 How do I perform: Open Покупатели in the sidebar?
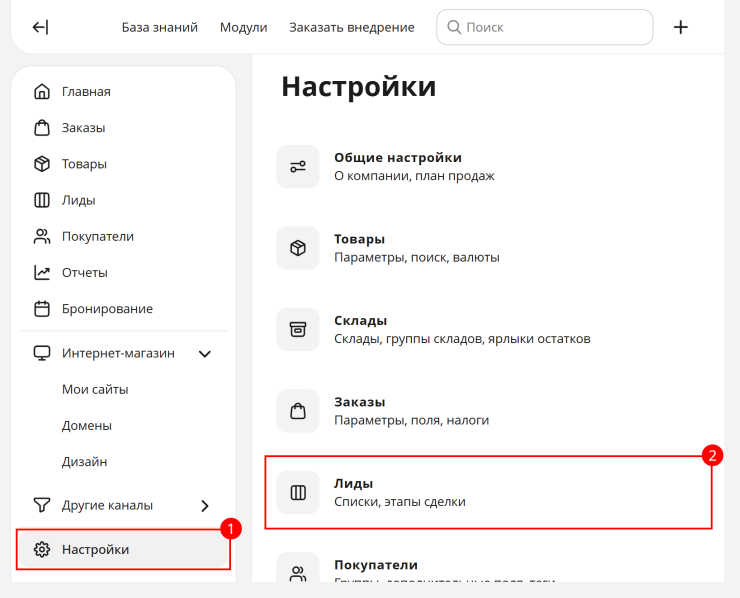[x=98, y=236]
